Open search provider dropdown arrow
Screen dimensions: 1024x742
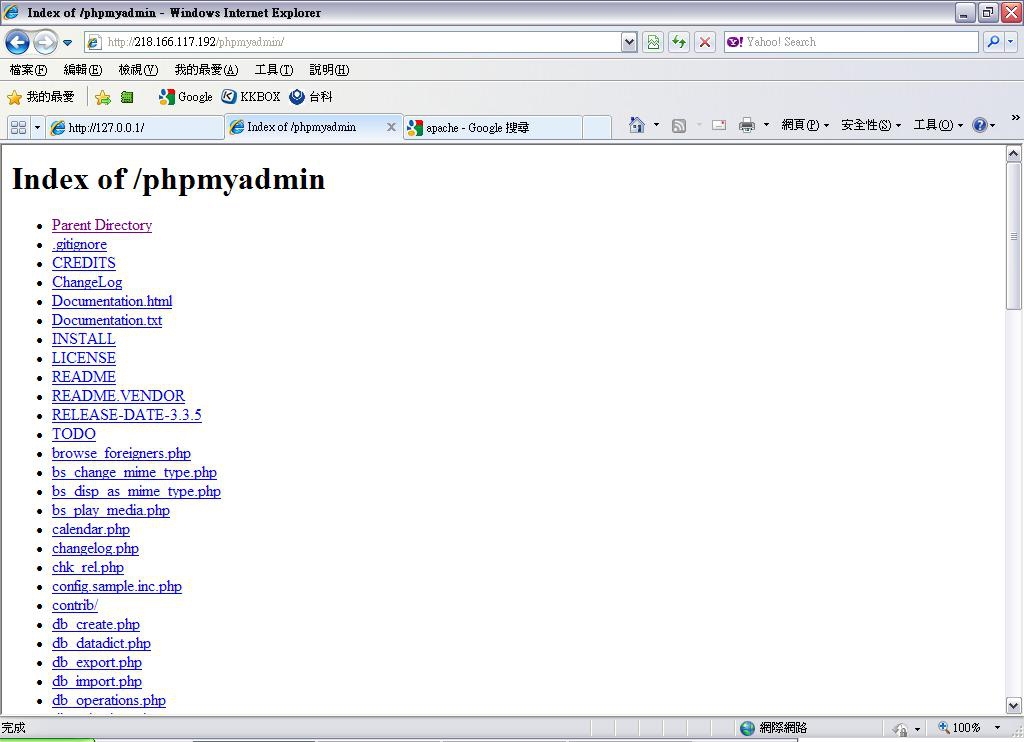click(x=1010, y=42)
